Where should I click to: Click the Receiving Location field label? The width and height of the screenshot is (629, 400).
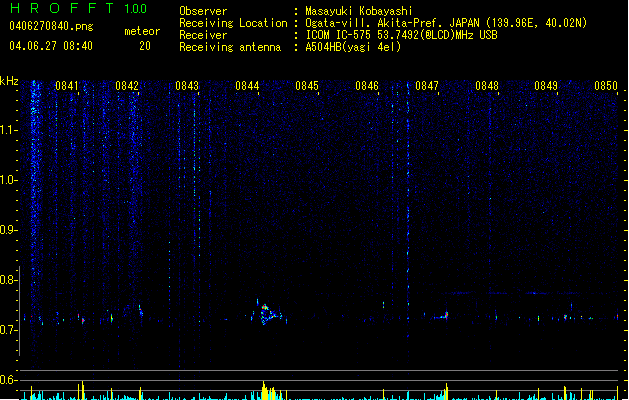(x=233, y=23)
